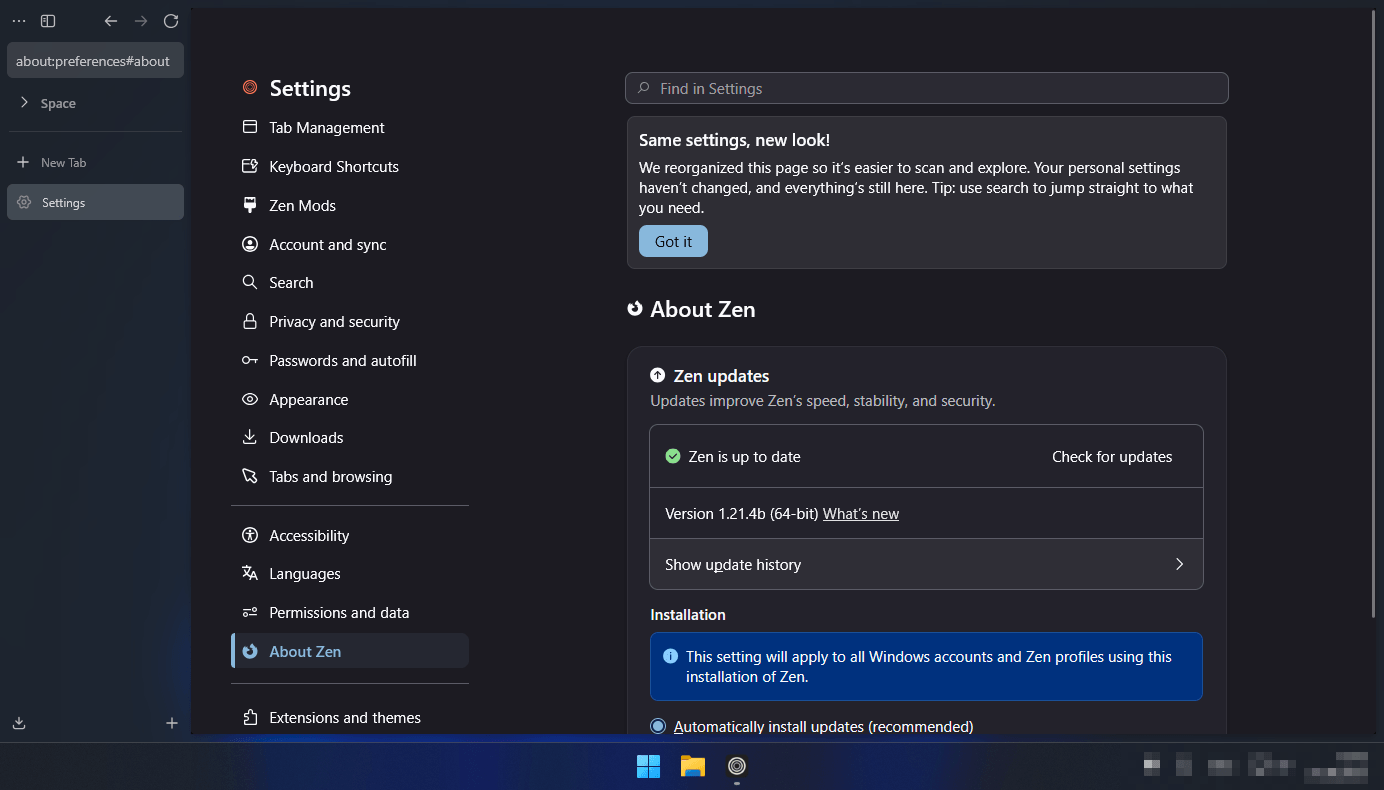
Task: Open Appearance settings section
Action: point(350,399)
